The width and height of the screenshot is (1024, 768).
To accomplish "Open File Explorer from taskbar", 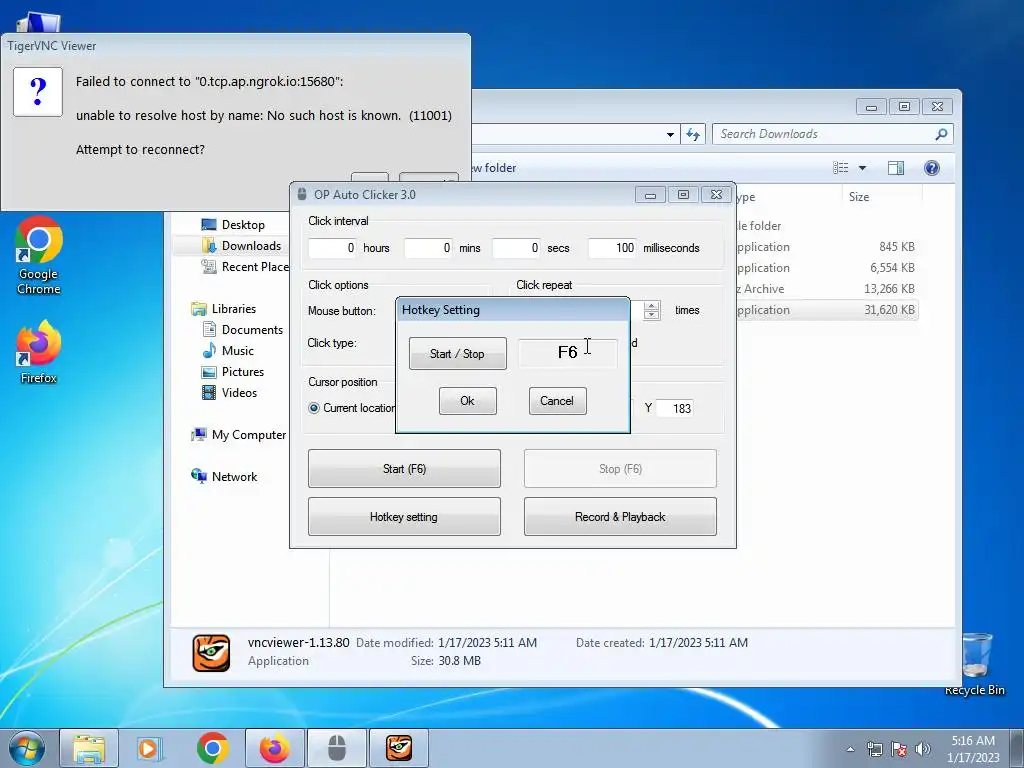I will [89, 748].
